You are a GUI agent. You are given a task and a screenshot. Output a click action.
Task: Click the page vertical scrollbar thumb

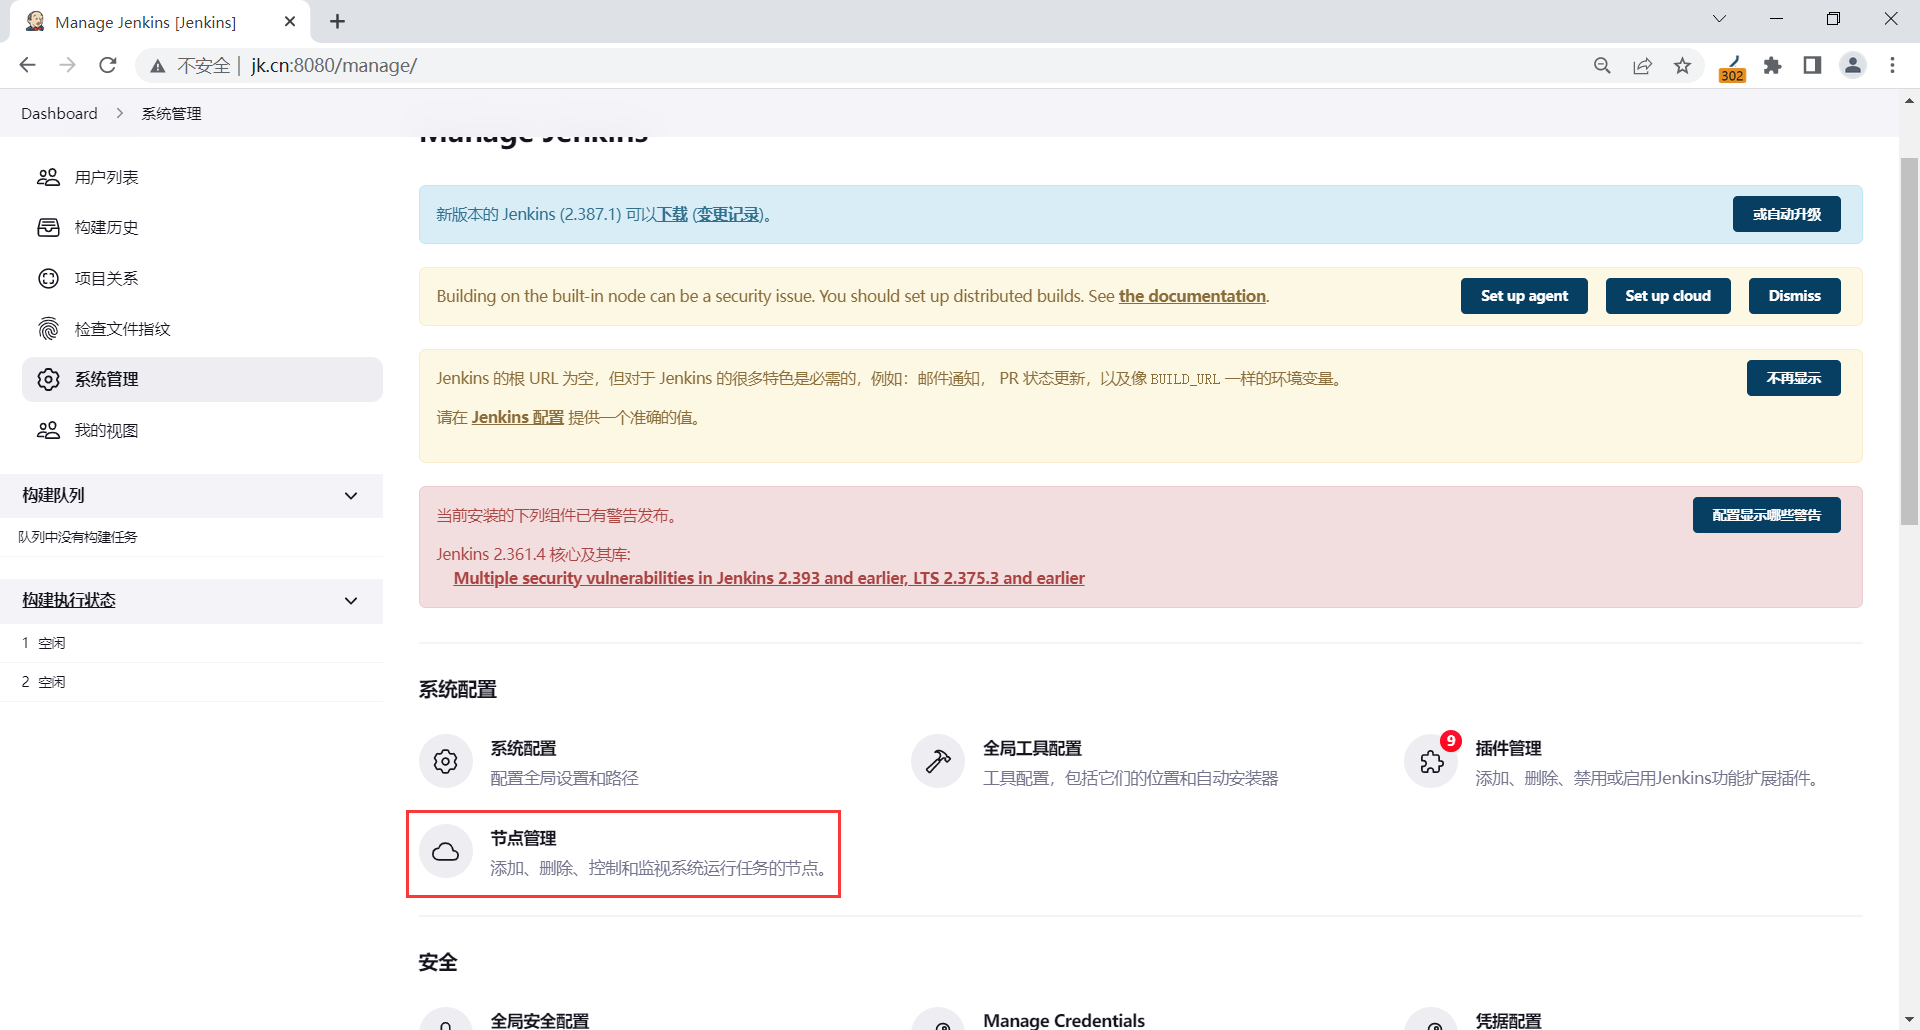pyautogui.click(x=1909, y=340)
